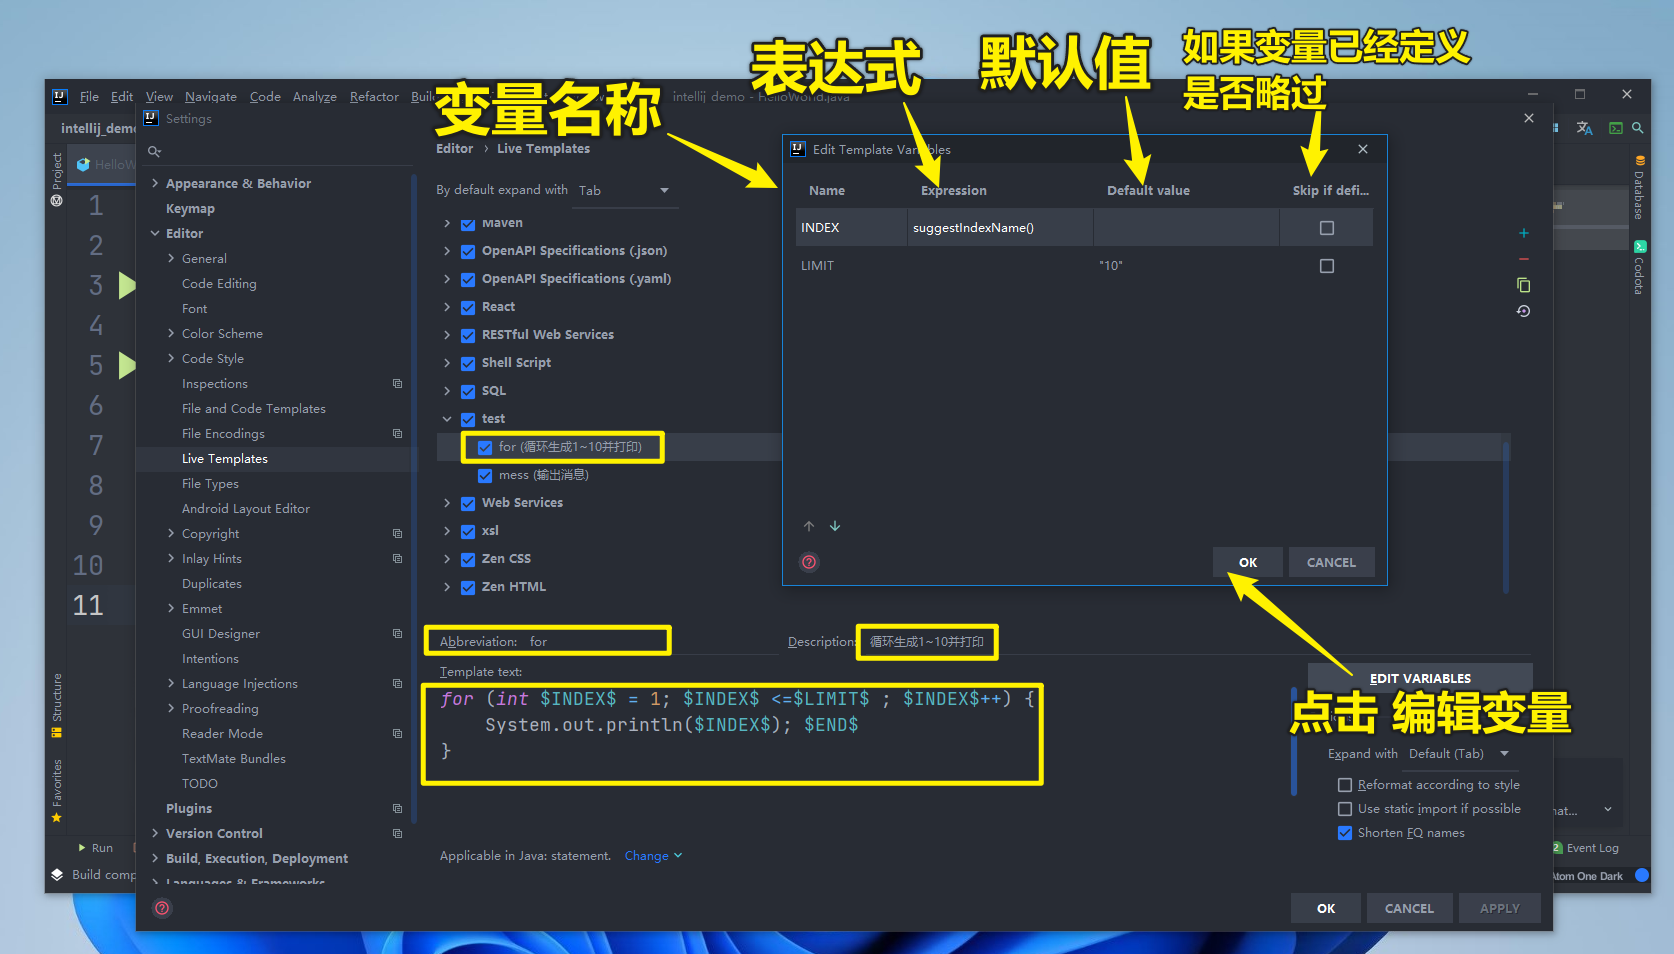The height and width of the screenshot is (954, 1674).
Task: Open the File menu
Action: (89, 97)
